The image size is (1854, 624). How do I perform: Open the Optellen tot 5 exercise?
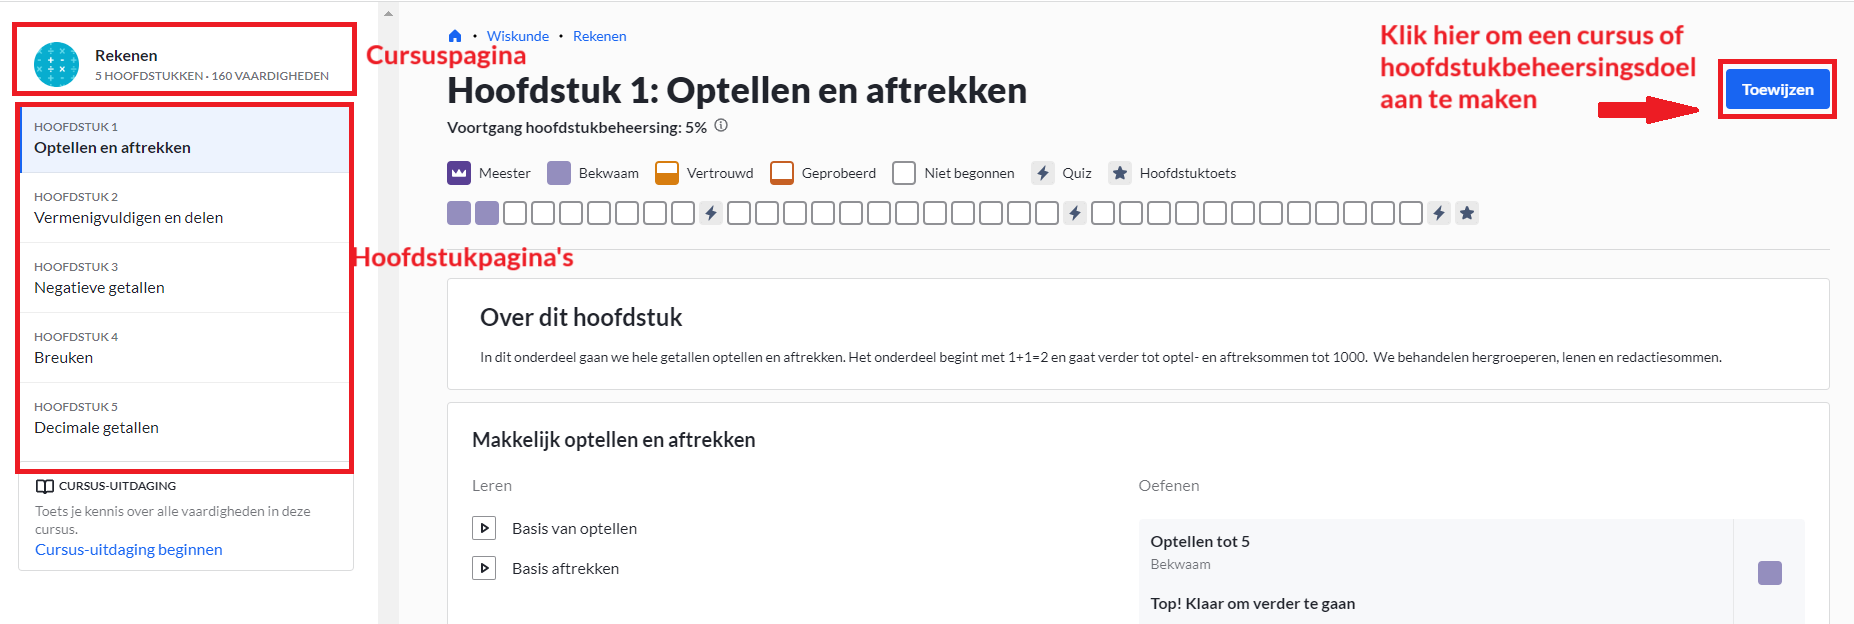click(1200, 542)
